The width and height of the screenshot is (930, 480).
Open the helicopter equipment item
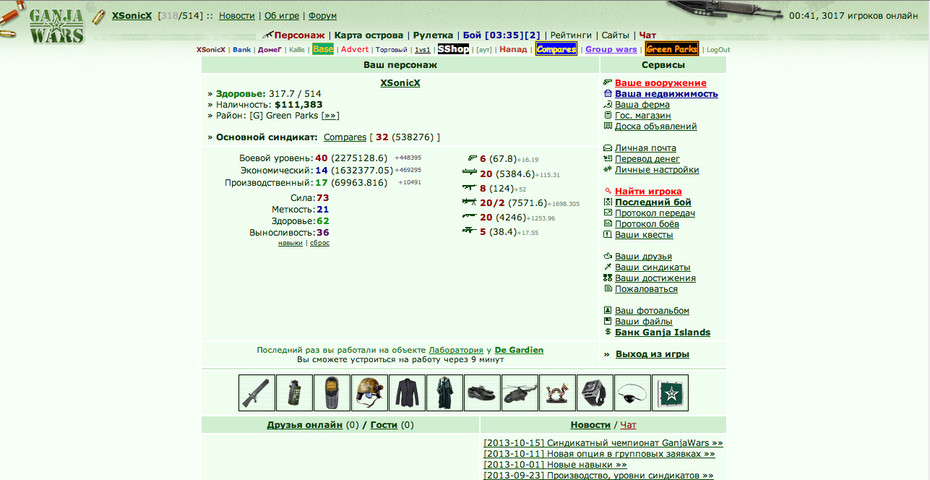(x=520, y=393)
